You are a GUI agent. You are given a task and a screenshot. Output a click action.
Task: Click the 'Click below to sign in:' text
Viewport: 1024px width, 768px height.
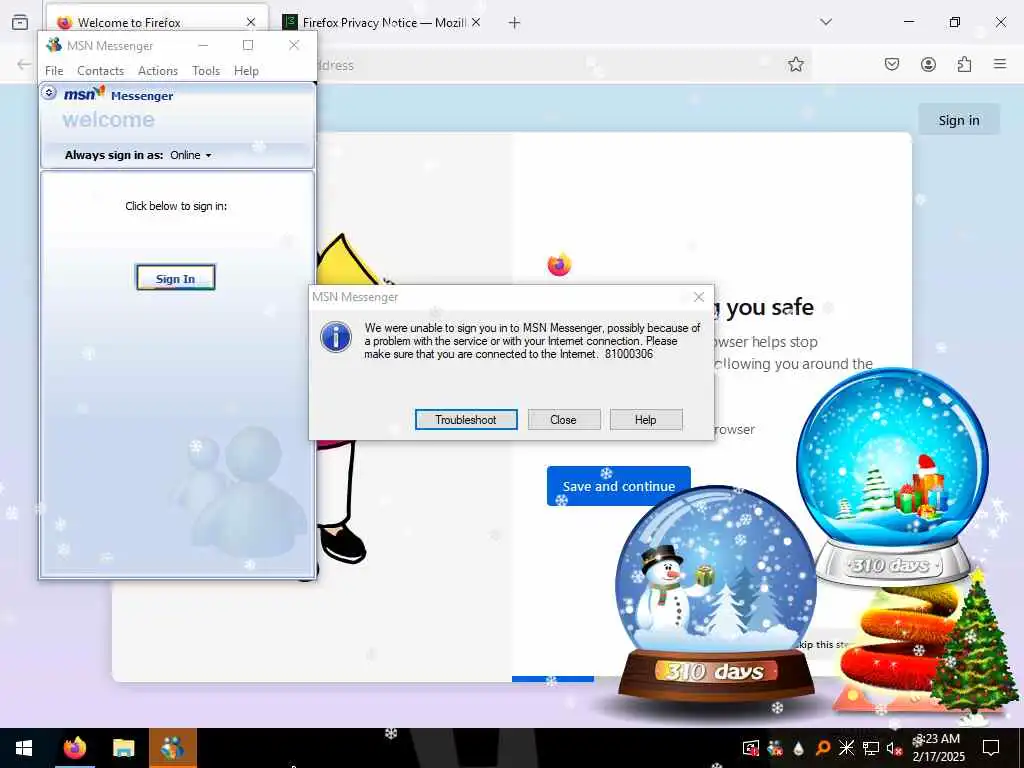click(x=176, y=206)
